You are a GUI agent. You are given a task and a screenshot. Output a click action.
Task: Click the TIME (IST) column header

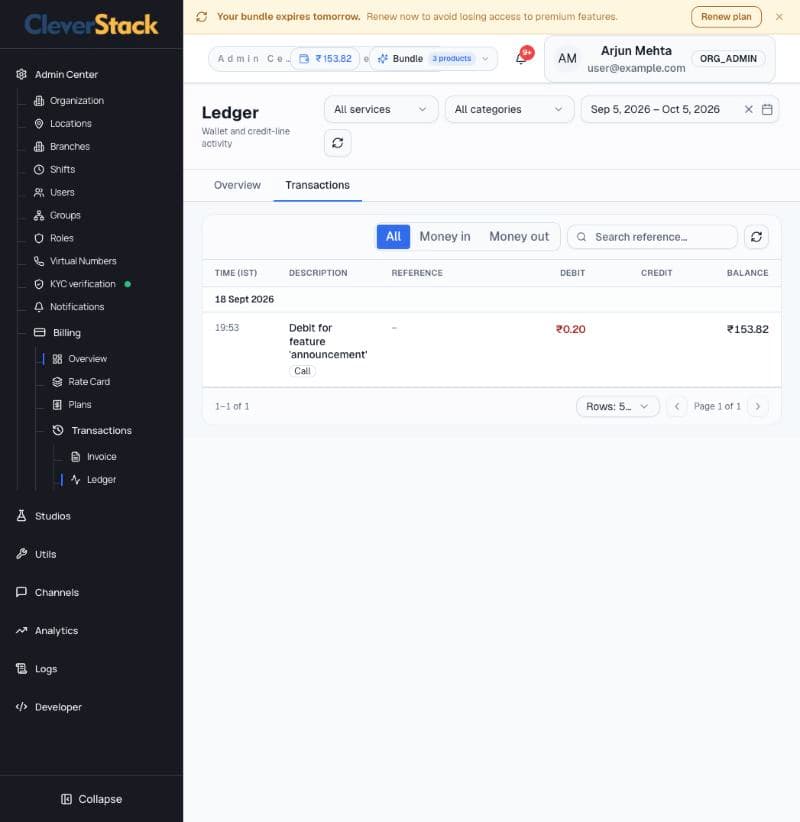pos(236,273)
